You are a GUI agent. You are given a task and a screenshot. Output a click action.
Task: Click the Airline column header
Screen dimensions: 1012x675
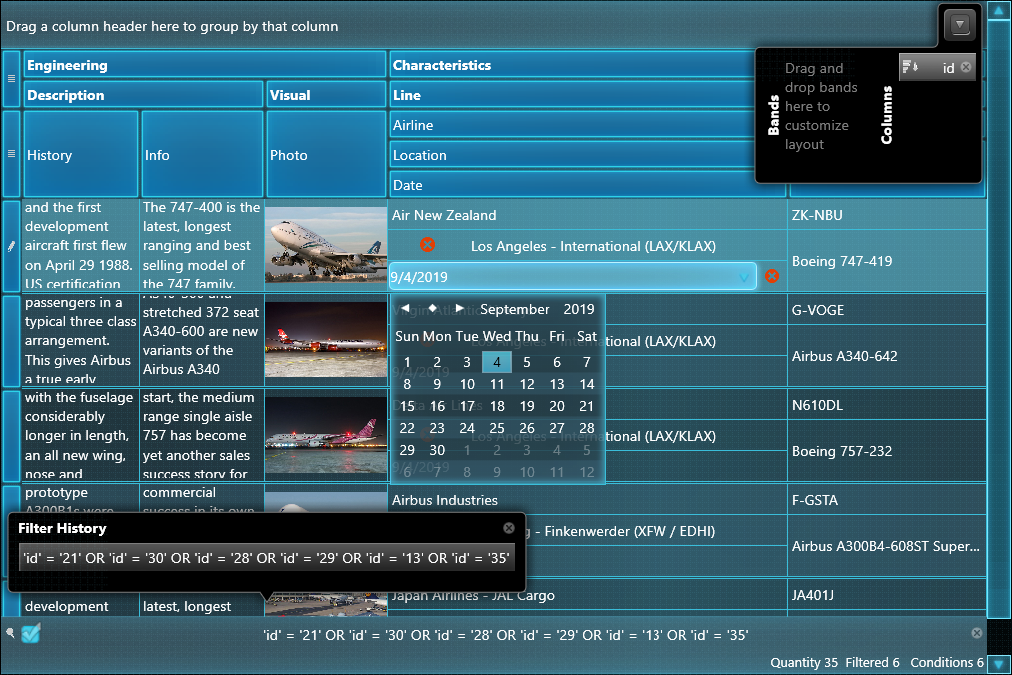[x=572, y=125]
